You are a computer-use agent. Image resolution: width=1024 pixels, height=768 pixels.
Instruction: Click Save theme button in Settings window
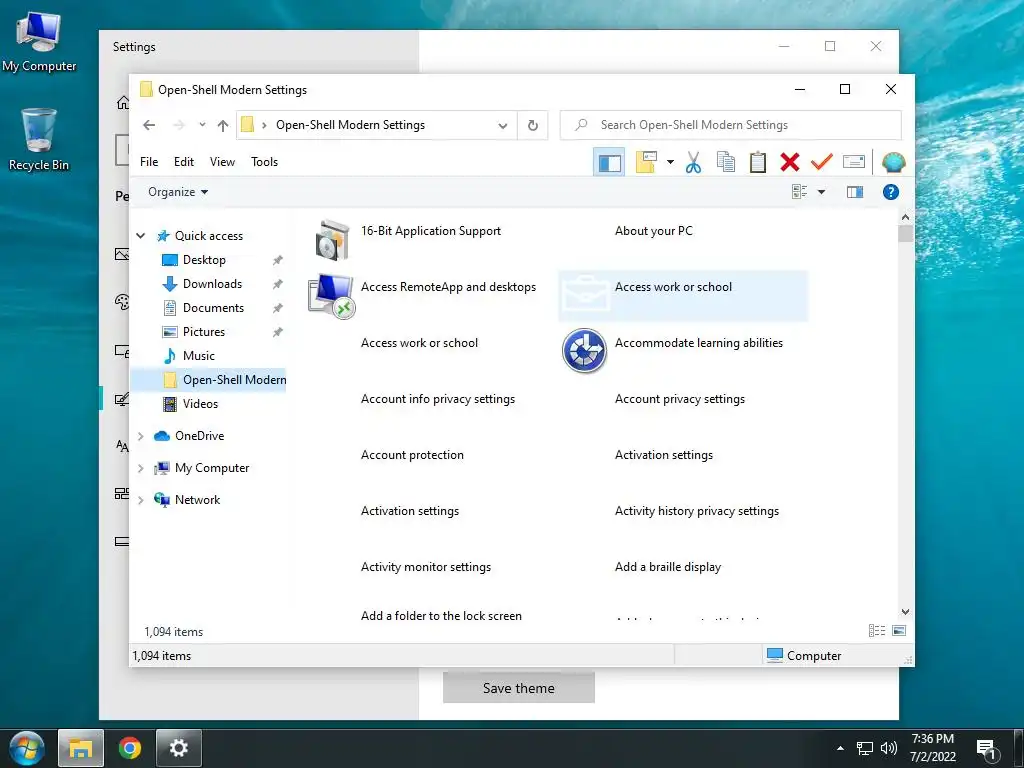click(x=519, y=688)
